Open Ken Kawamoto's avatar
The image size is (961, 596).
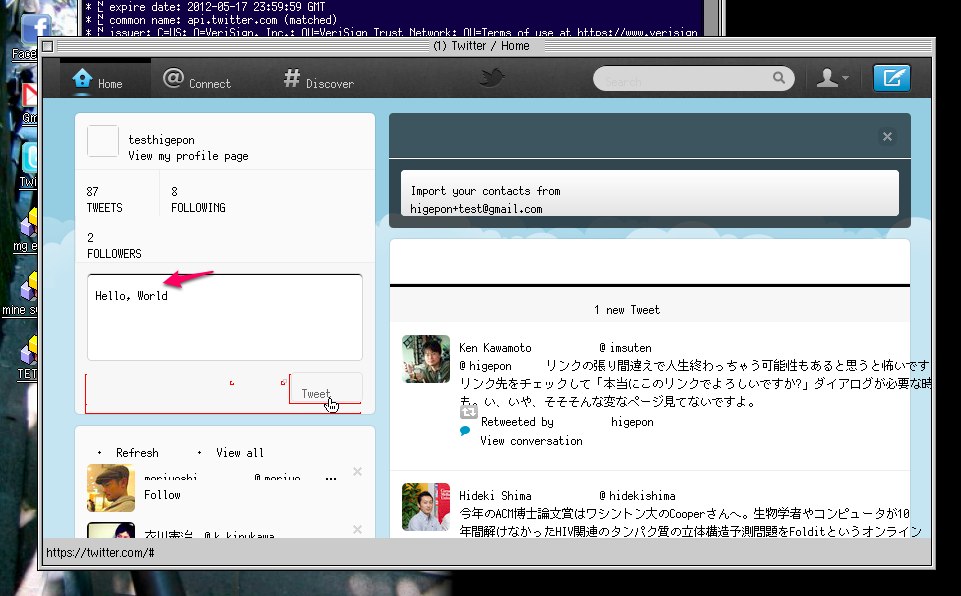[x=426, y=359]
